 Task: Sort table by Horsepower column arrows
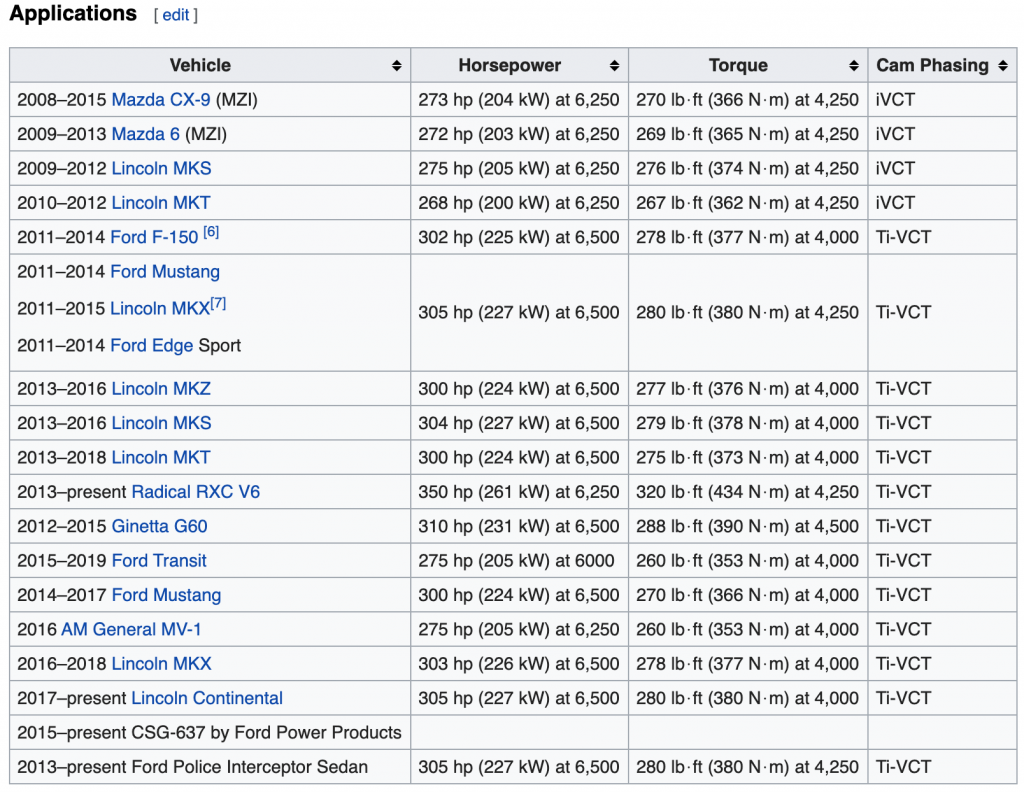614,65
